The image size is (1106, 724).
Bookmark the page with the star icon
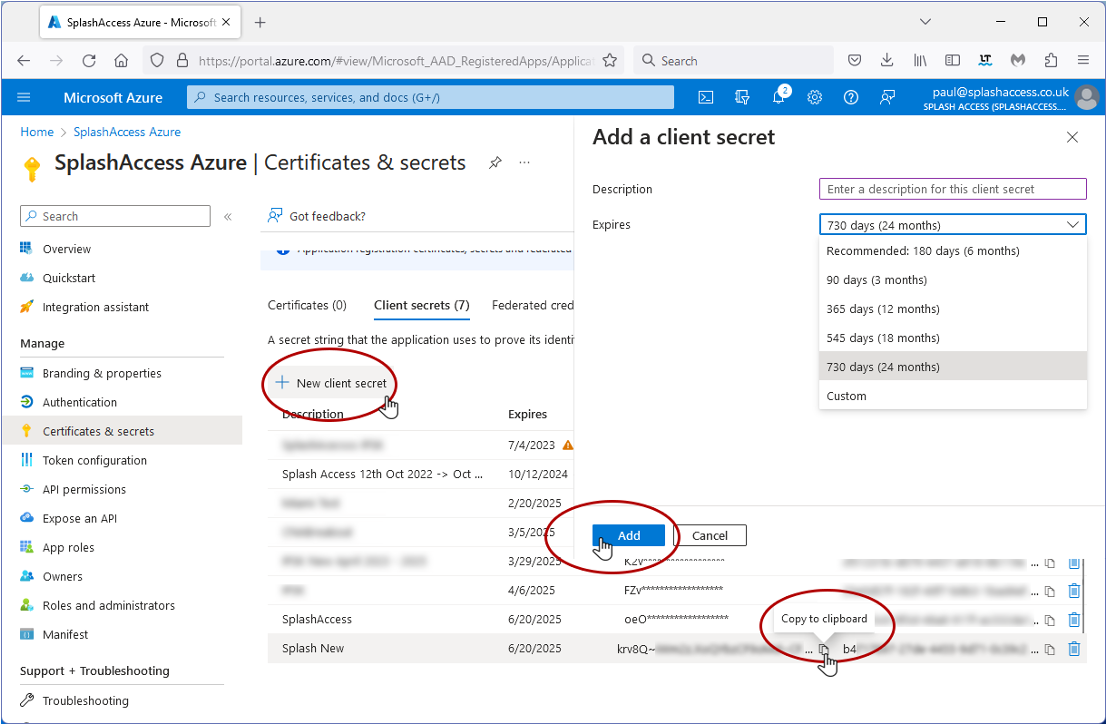coord(609,61)
